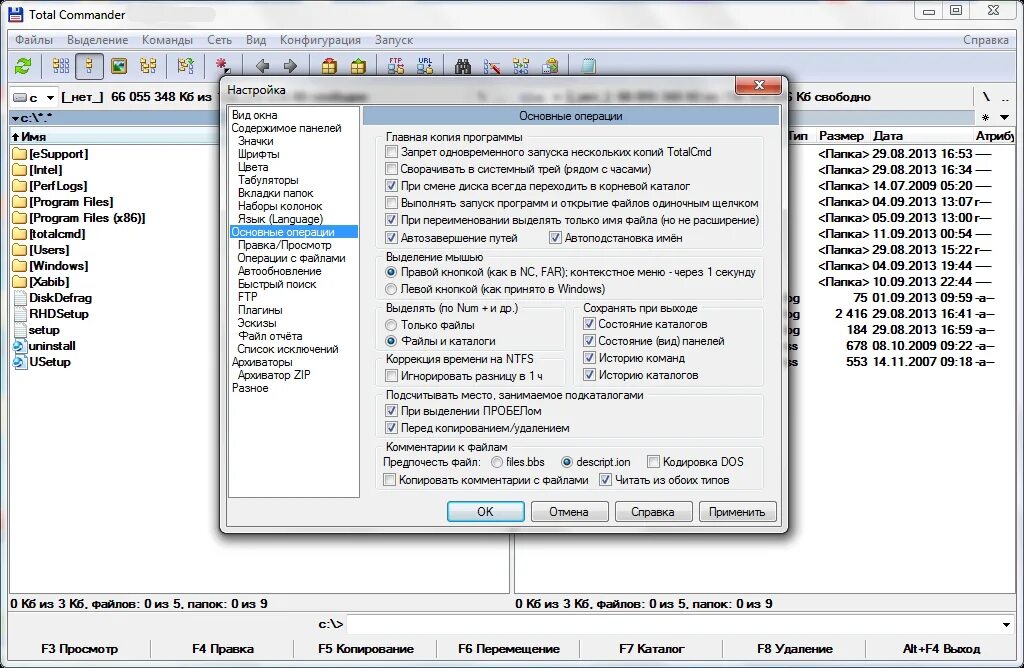Image resolution: width=1024 pixels, height=668 pixels.
Task: Click the synchronize directories toolbar icon
Action: pos(521,66)
